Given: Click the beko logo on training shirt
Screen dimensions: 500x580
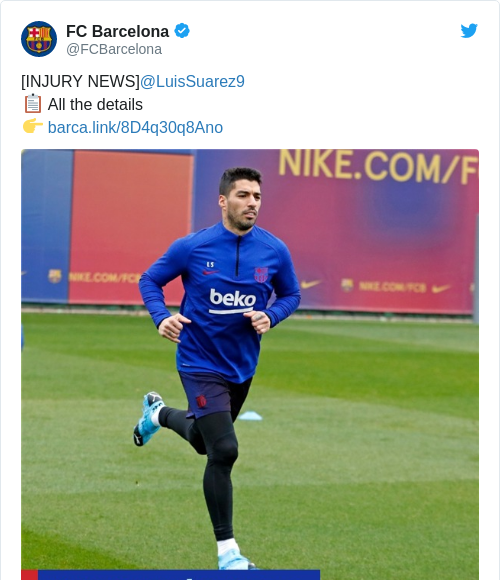Looking at the screenshot, I should click(232, 301).
